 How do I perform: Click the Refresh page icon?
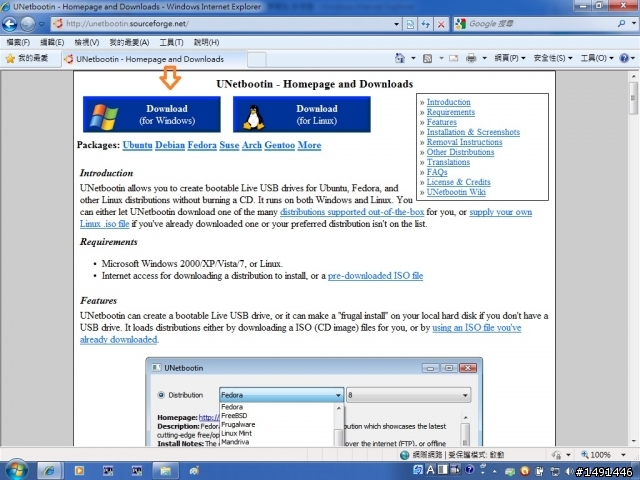[426, 24]
